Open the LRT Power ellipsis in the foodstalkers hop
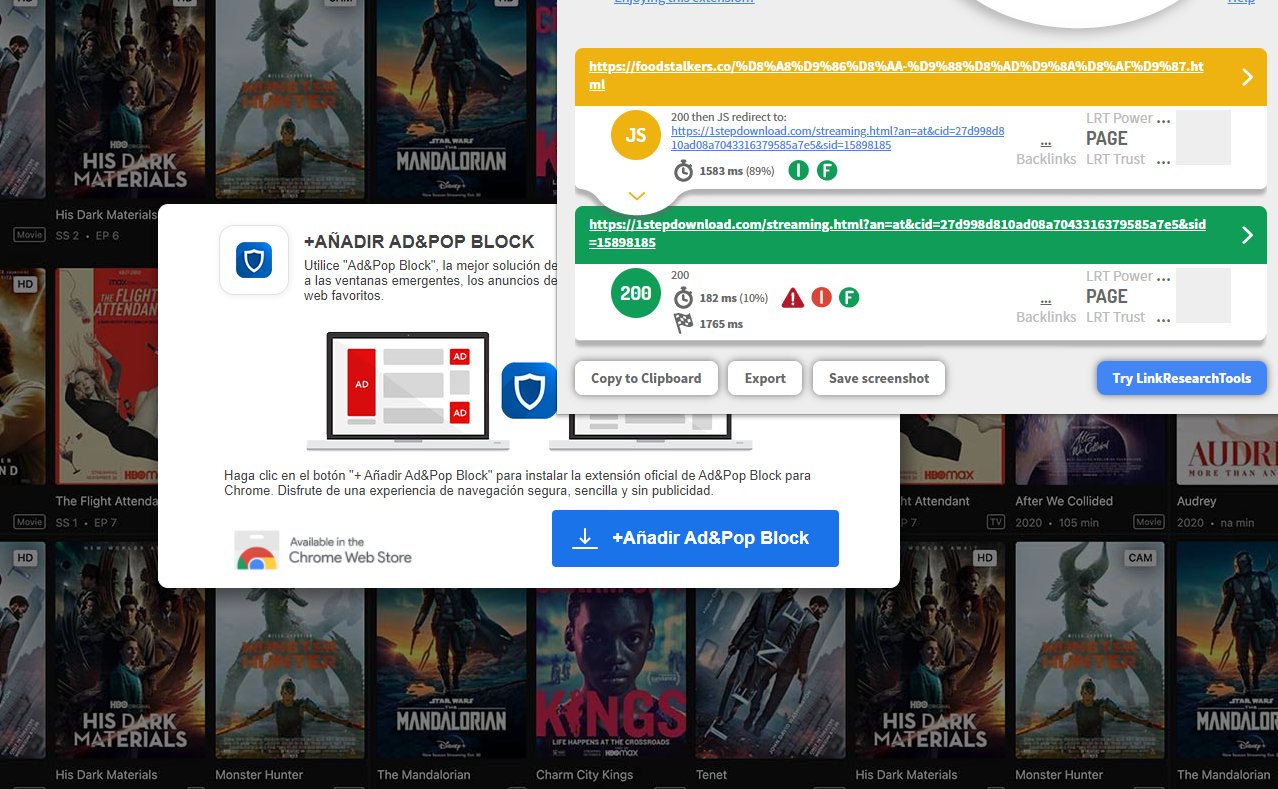 [1163, 119]
